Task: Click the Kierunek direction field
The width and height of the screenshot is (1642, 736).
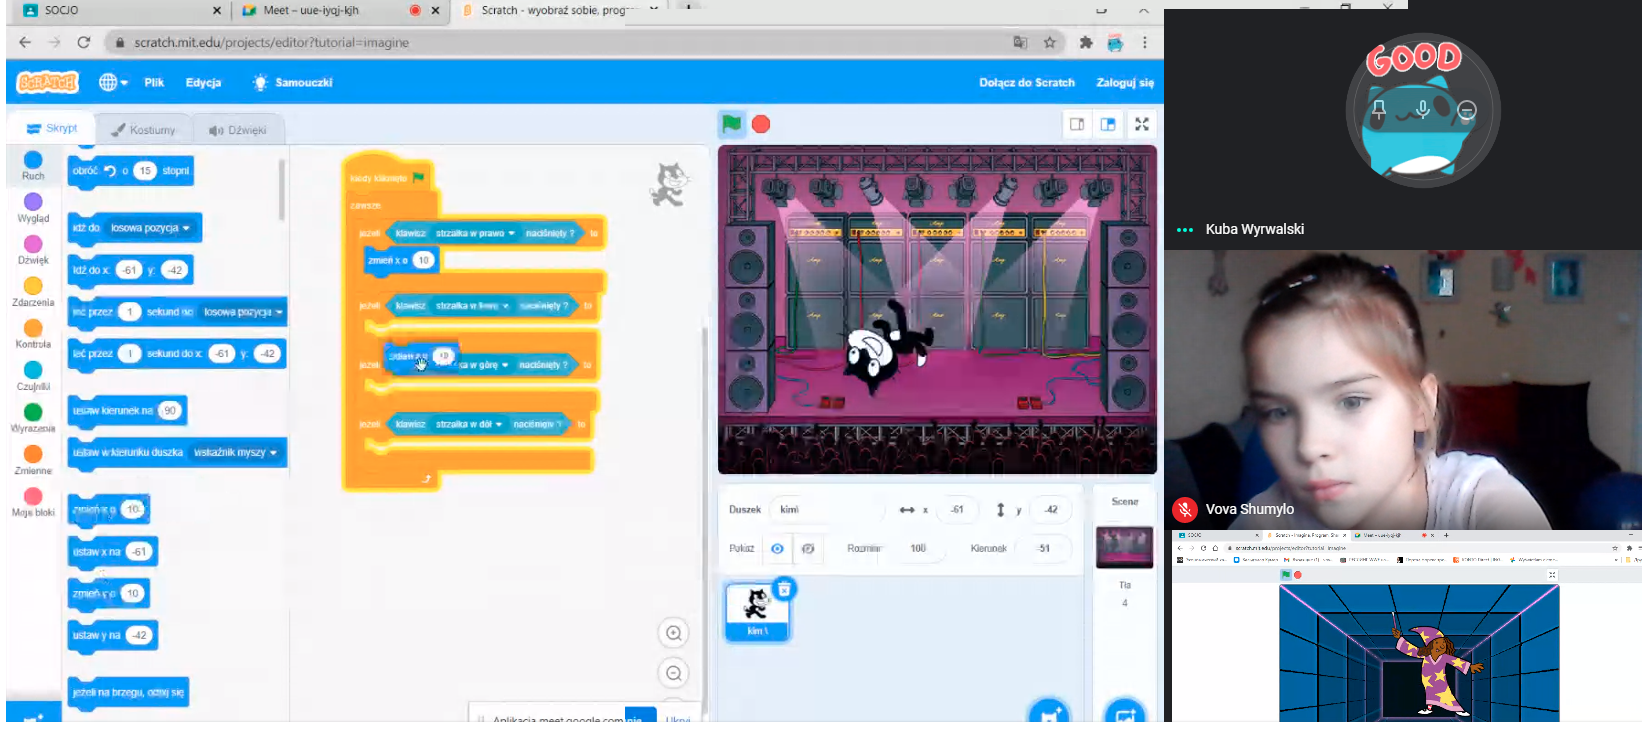Action: [1044, 548]
